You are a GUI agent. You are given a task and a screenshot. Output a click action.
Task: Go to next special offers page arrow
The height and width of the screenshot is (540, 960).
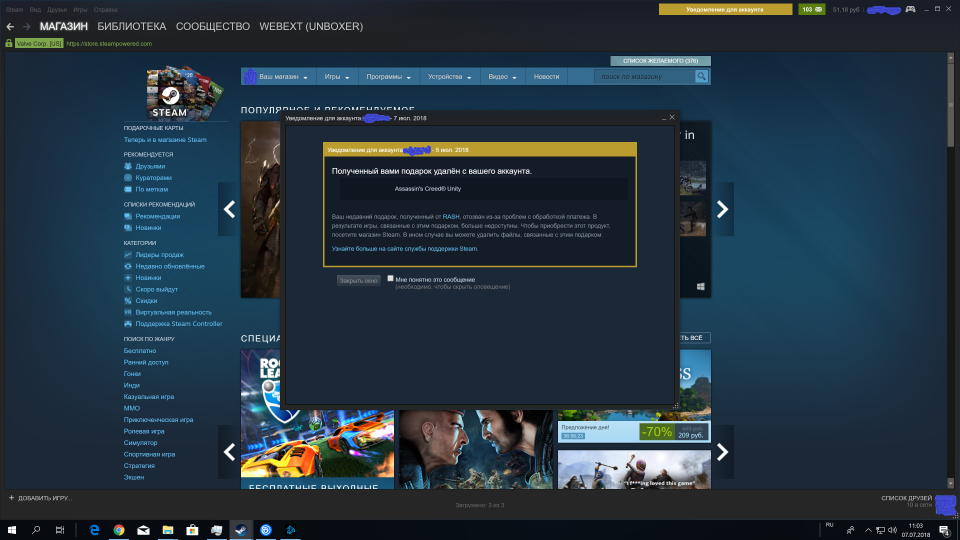tap(722, 452)
